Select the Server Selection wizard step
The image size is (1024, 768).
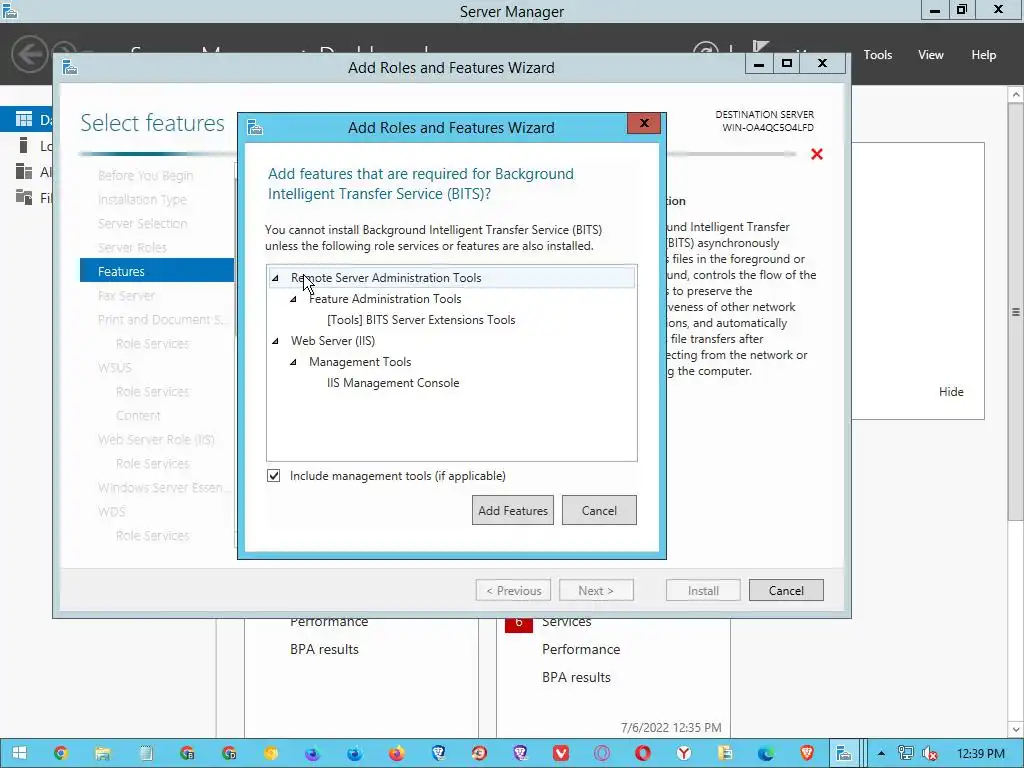142,223
